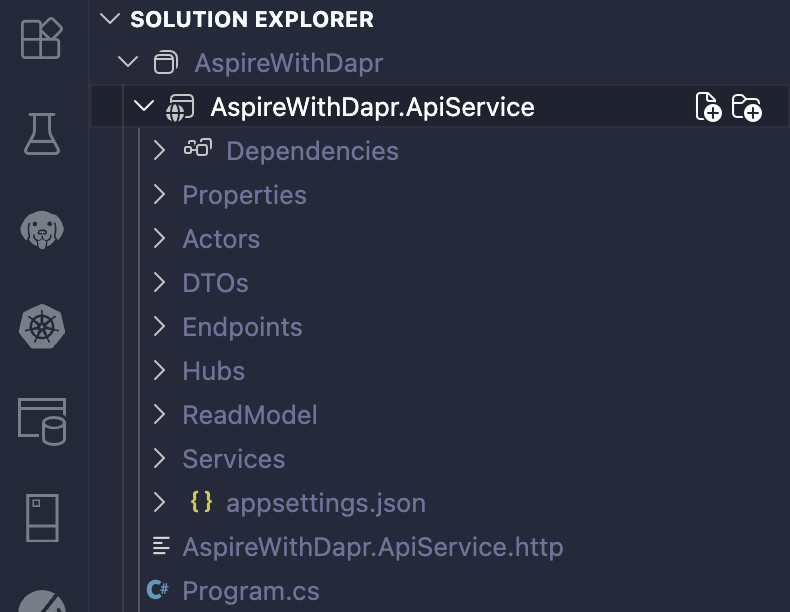This screenshot has height=612, width=790.
Task: Click the New Folder icon for ApiService
Action: pos(747,107)
